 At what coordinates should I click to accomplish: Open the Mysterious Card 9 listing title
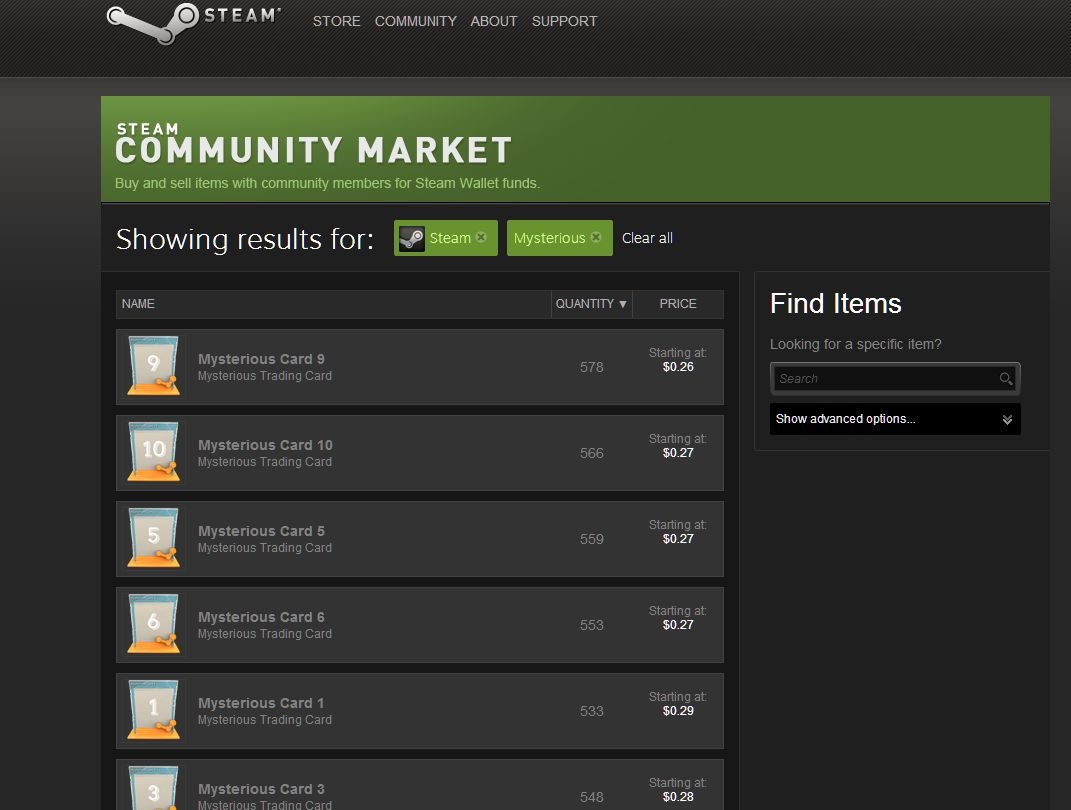click(x=261, y=359)
